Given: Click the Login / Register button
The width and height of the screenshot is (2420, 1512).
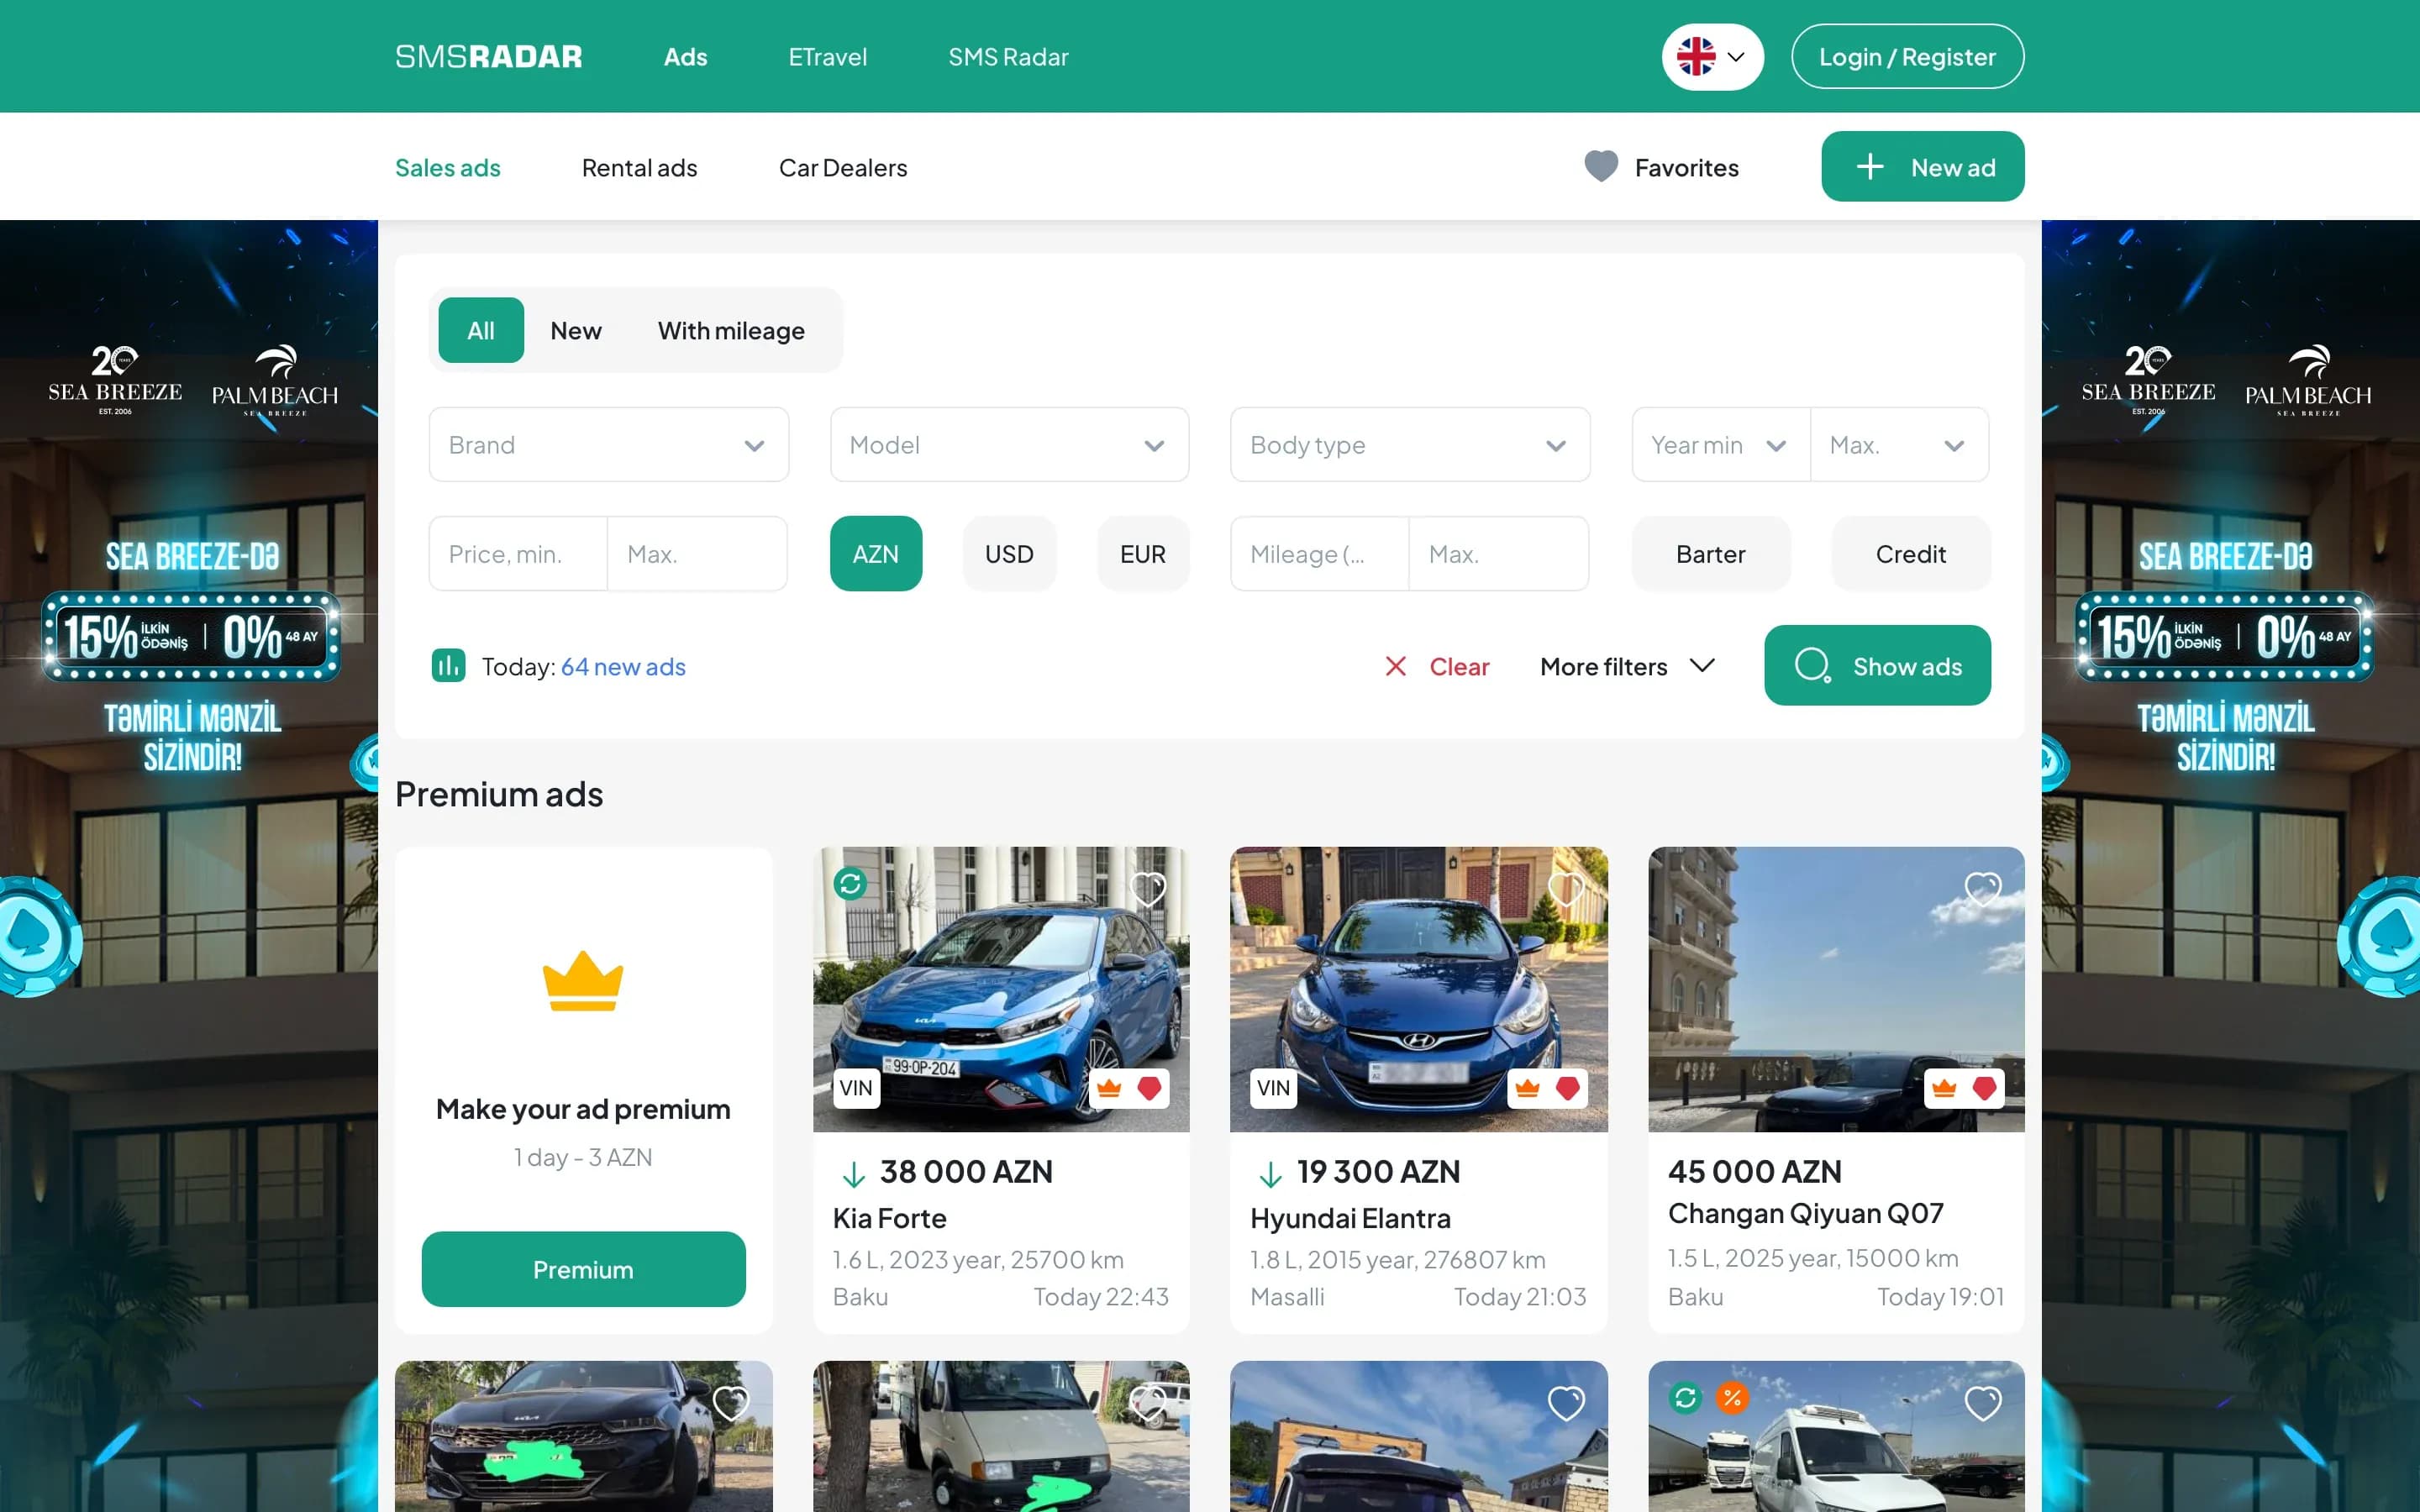Looking at the screenshot, I should pos(1907,57).
